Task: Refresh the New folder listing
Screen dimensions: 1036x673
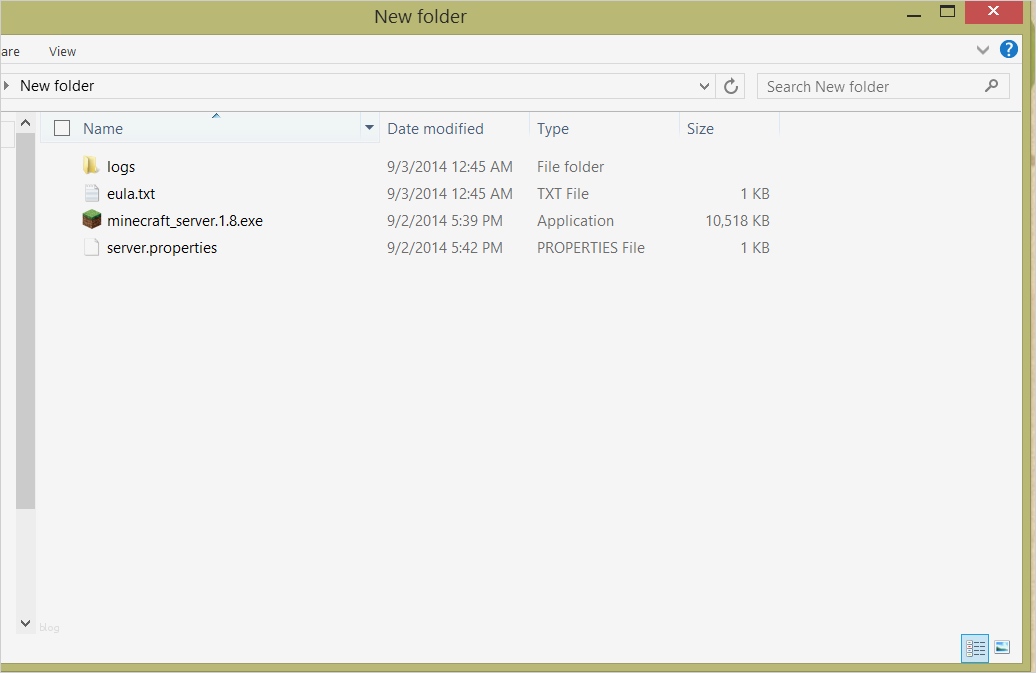Action: 731,87
